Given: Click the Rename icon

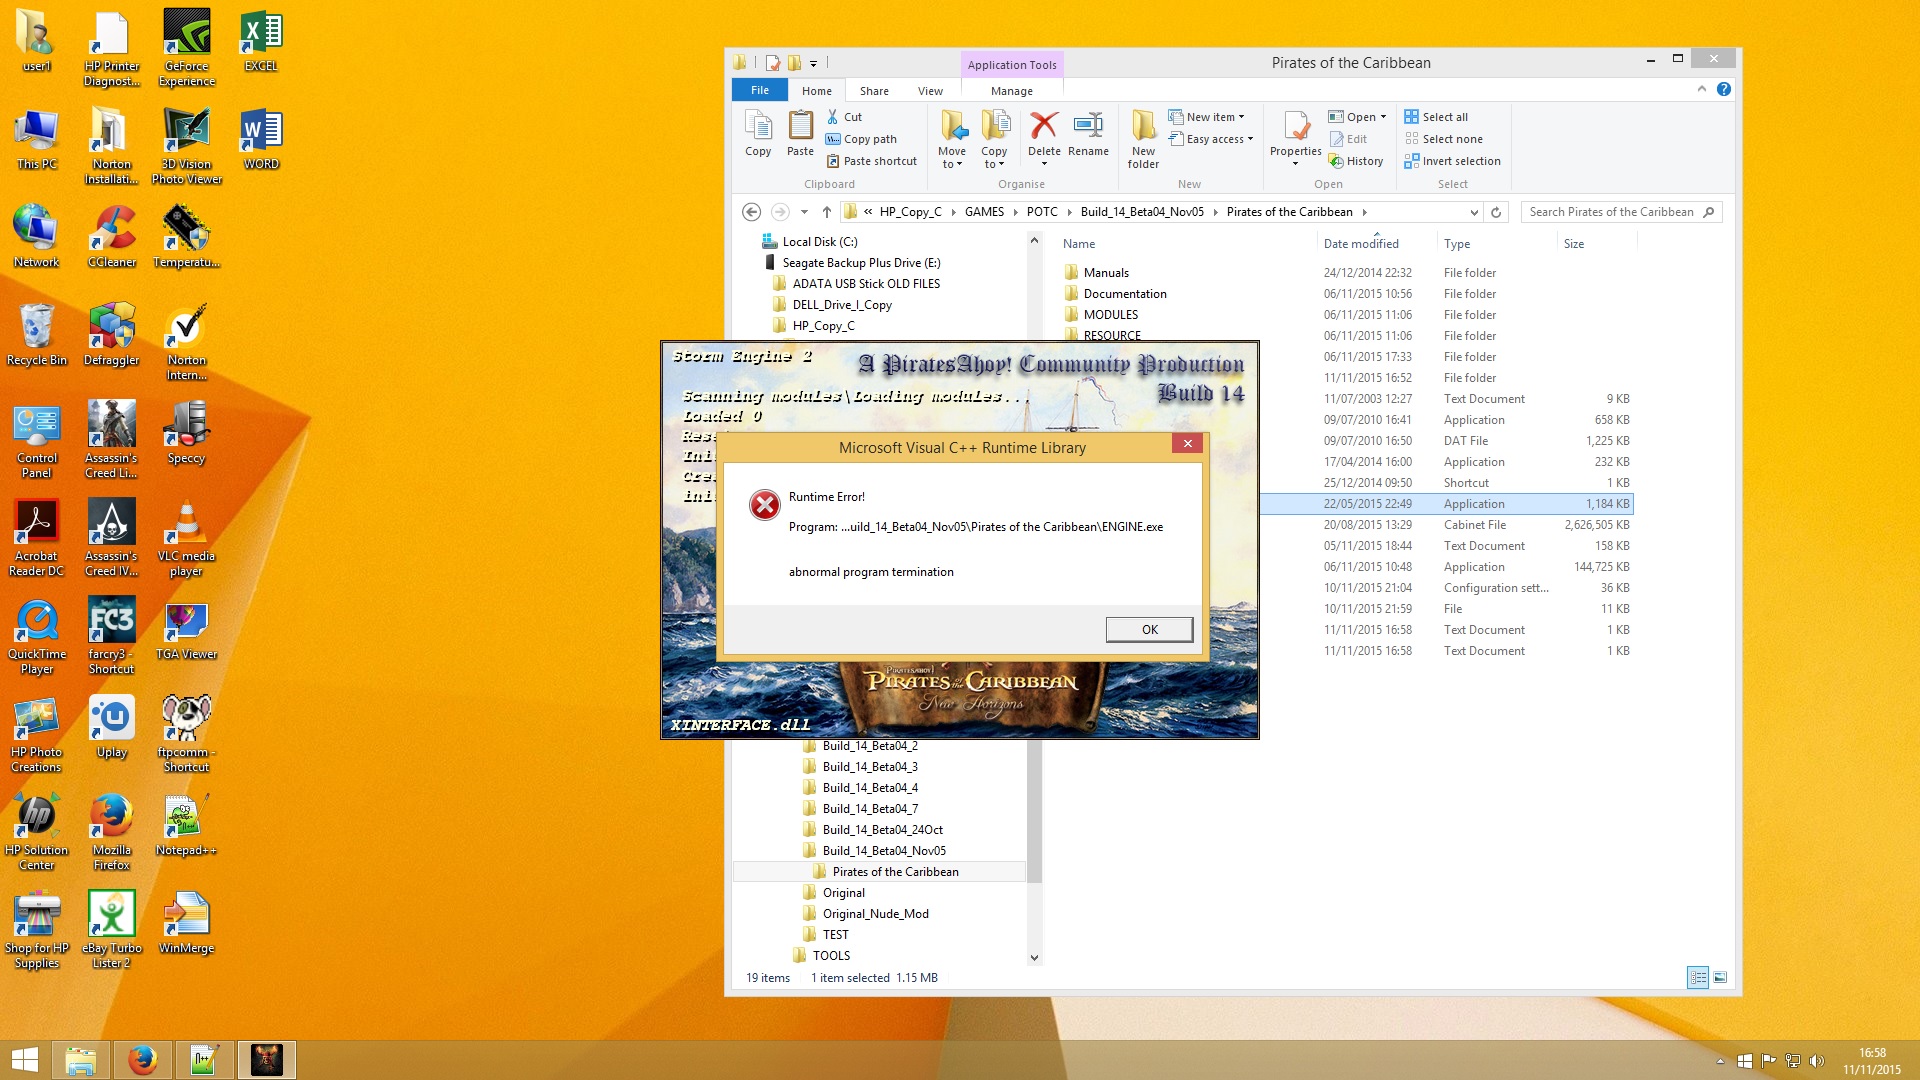Looking at the screenshot, I should click(1088, 134).
